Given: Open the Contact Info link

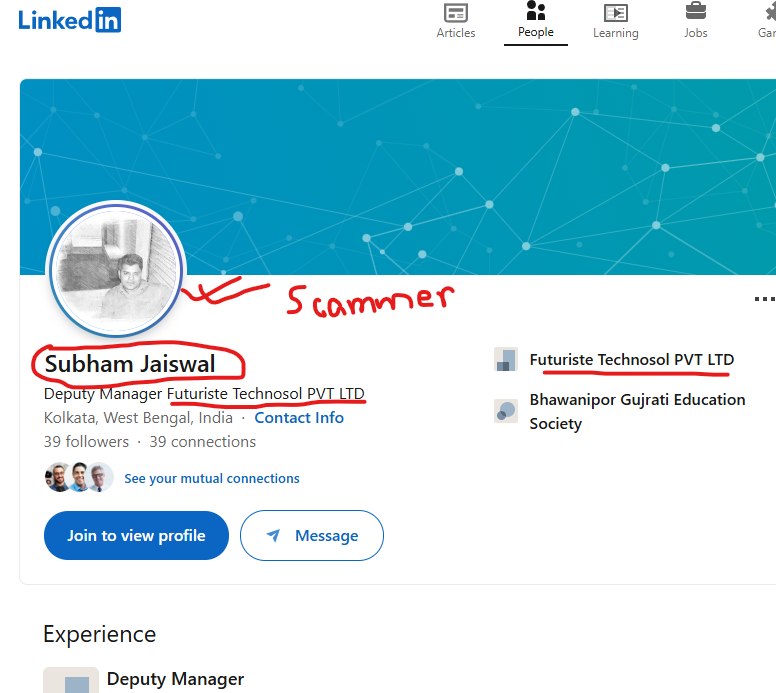Looking at the screenshot, I should pyautogui.click(x=299, y=418).
